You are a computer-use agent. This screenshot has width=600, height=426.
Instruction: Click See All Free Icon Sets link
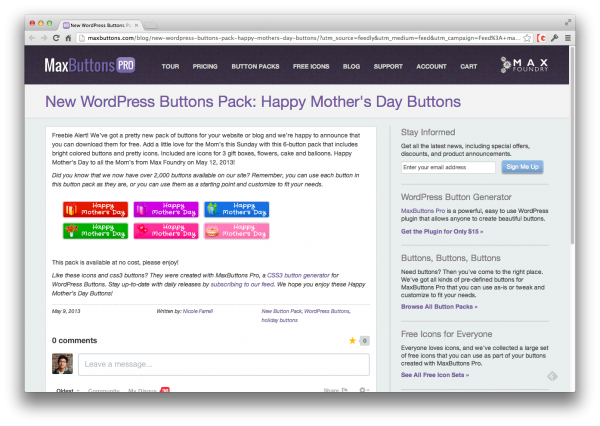tap(435, 375)
